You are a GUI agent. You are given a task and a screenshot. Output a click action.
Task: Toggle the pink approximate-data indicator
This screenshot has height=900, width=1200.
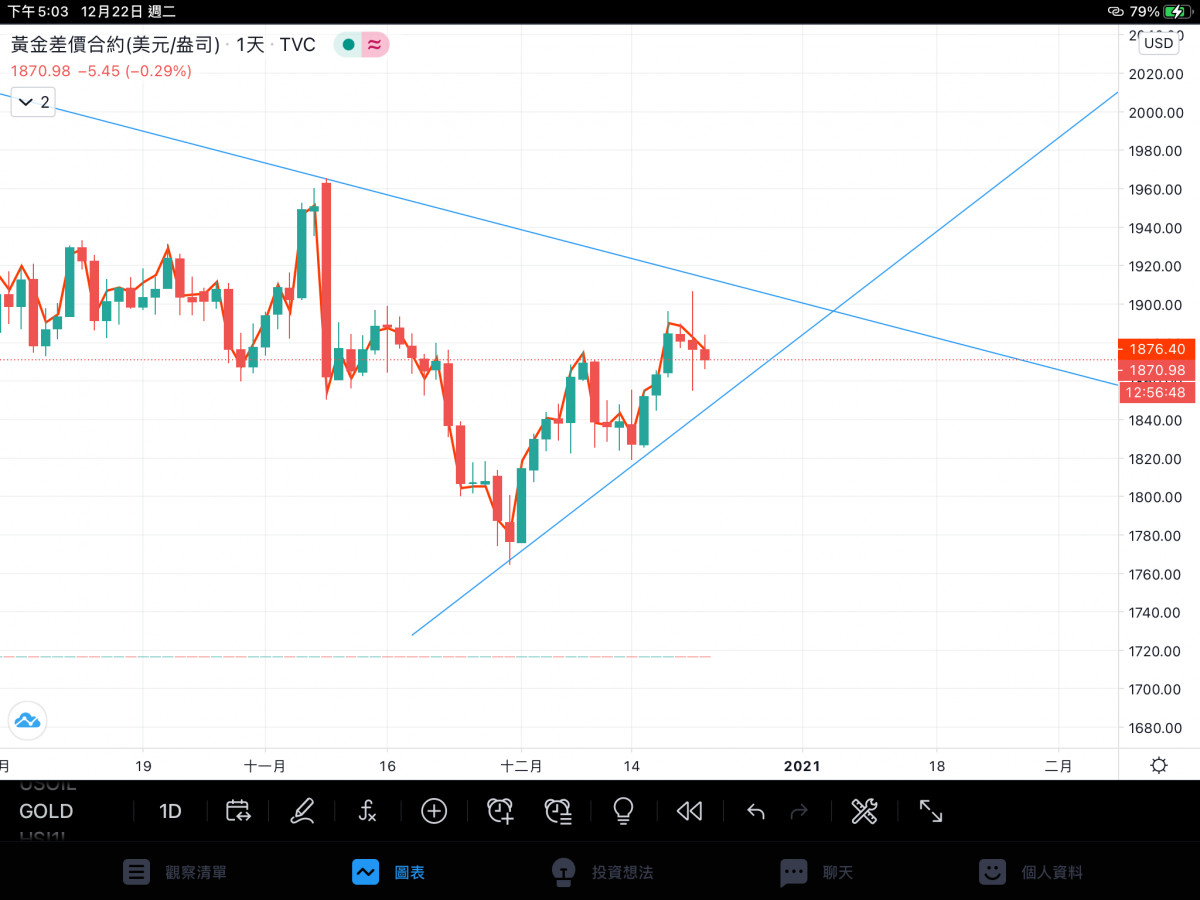374,45
